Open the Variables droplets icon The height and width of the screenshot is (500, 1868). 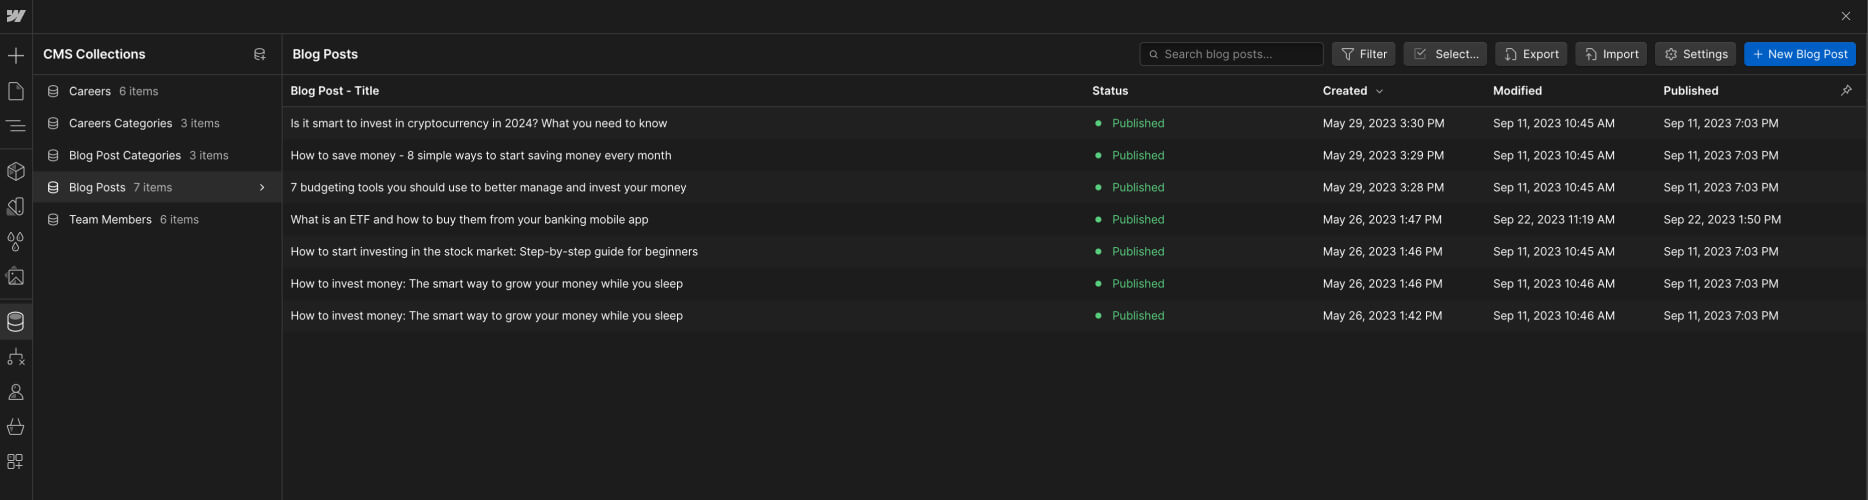(x=16, y=242)
